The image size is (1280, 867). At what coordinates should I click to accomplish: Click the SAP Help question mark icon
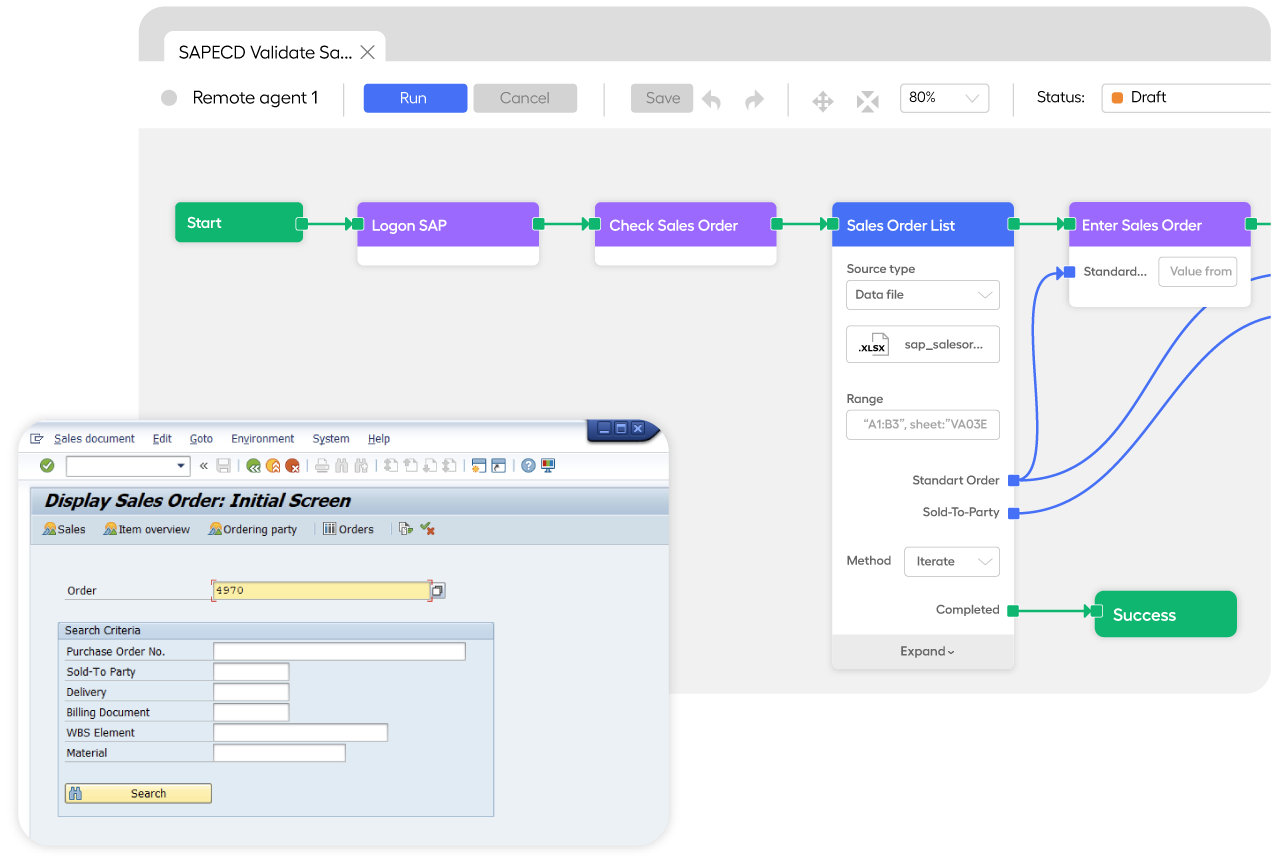[528, 465]
